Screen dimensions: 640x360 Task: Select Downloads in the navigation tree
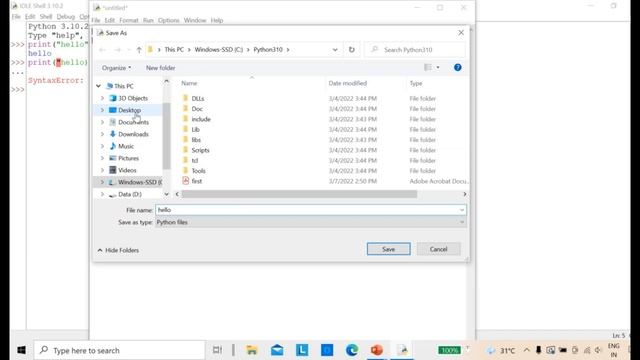pos(133,134)
